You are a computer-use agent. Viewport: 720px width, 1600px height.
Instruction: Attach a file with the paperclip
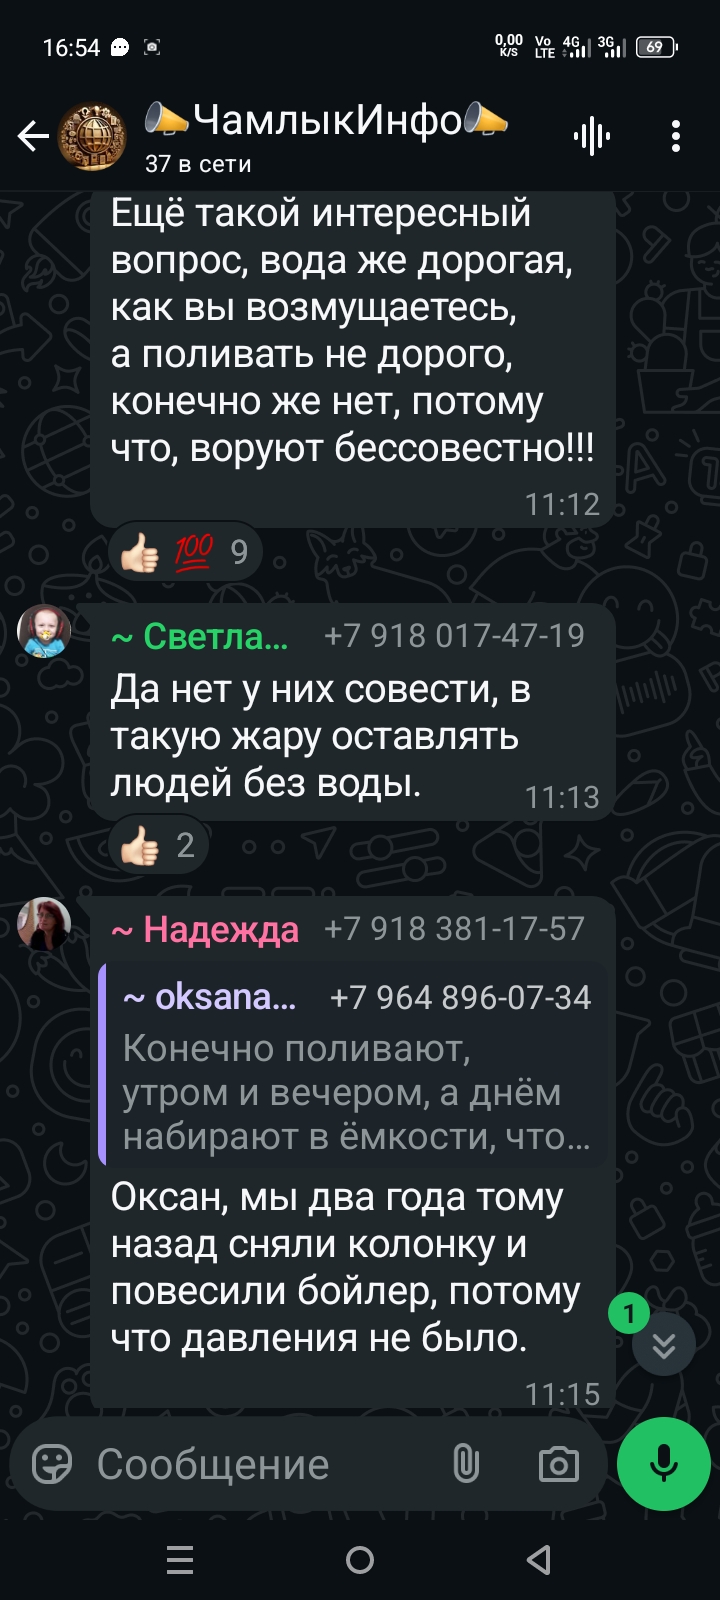coord(466,1464)
